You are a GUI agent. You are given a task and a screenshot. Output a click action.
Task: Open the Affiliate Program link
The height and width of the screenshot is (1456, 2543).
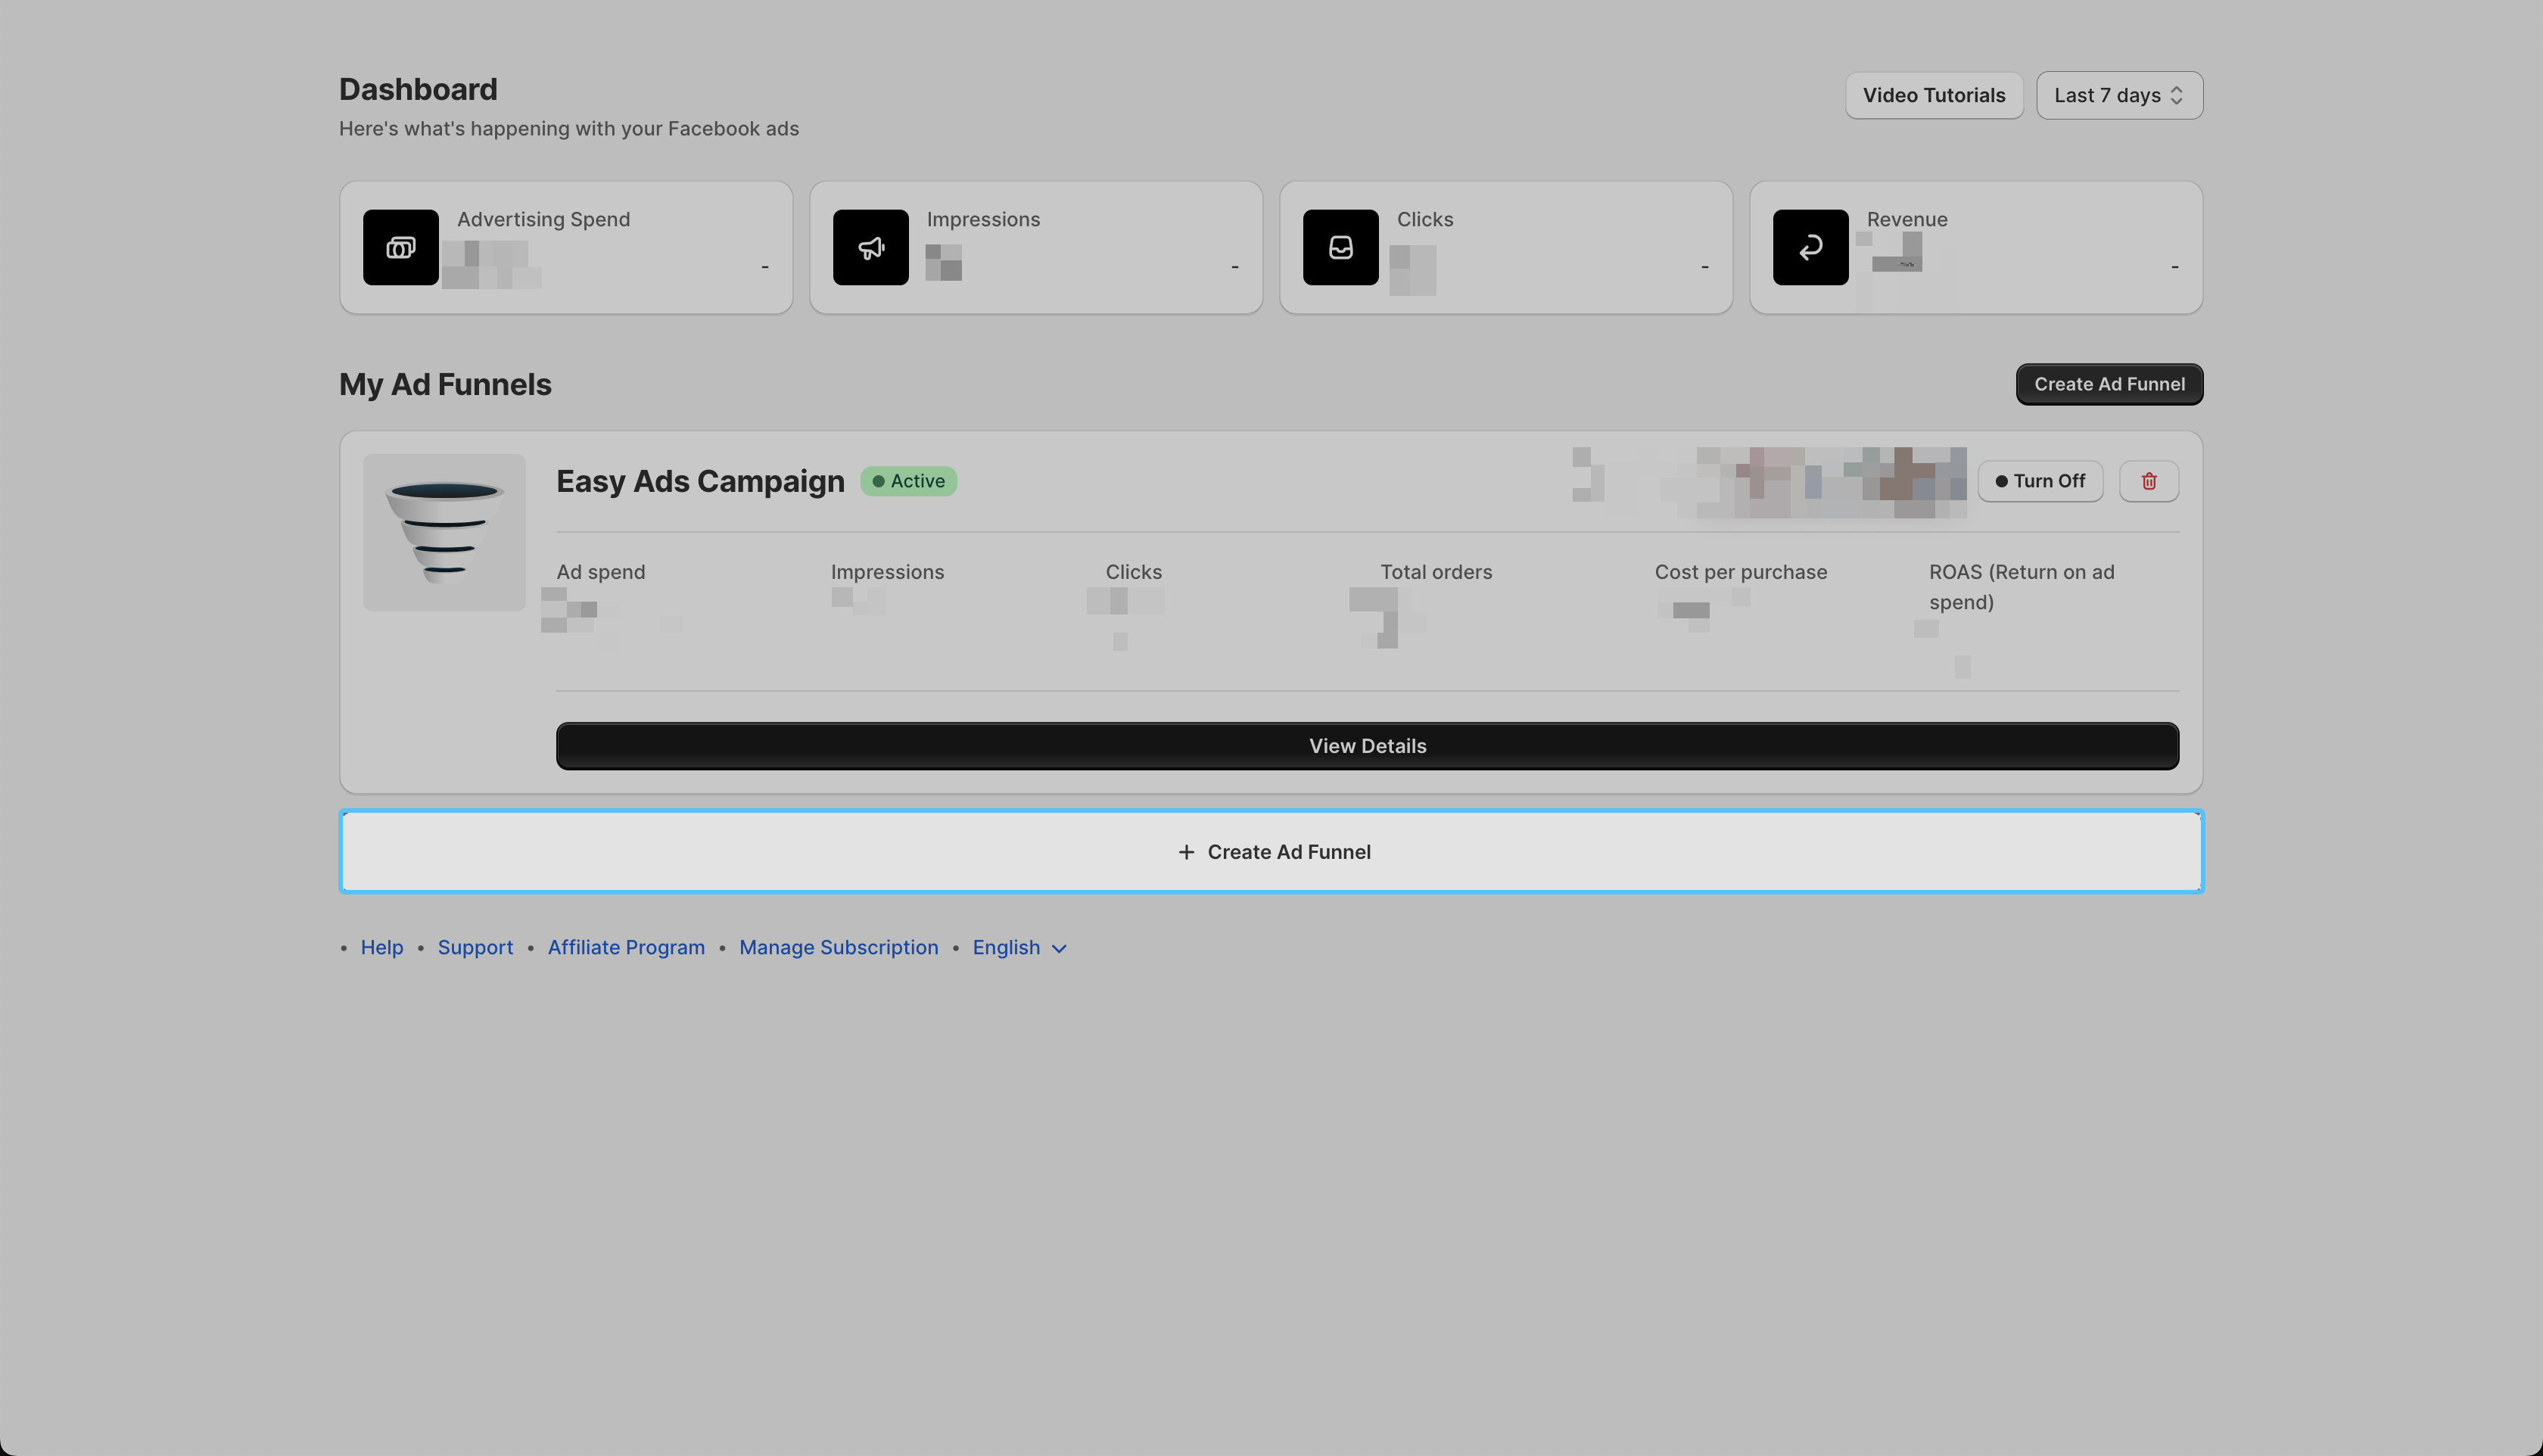click(x=626, y=947)
